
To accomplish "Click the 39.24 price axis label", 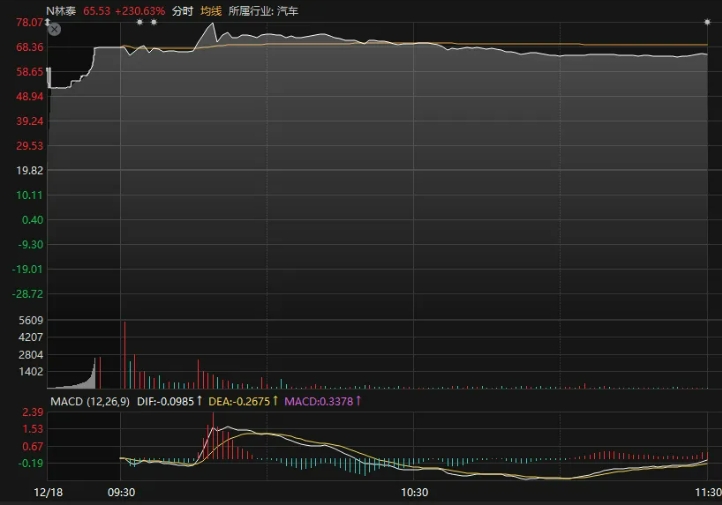I will (29, 121).
